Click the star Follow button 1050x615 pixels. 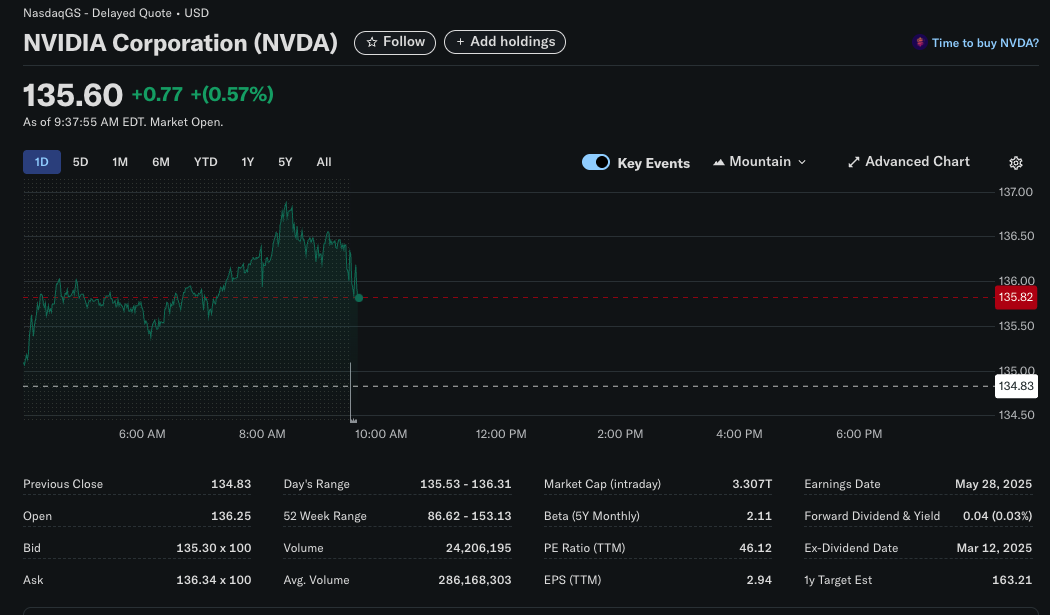point(394,42)
